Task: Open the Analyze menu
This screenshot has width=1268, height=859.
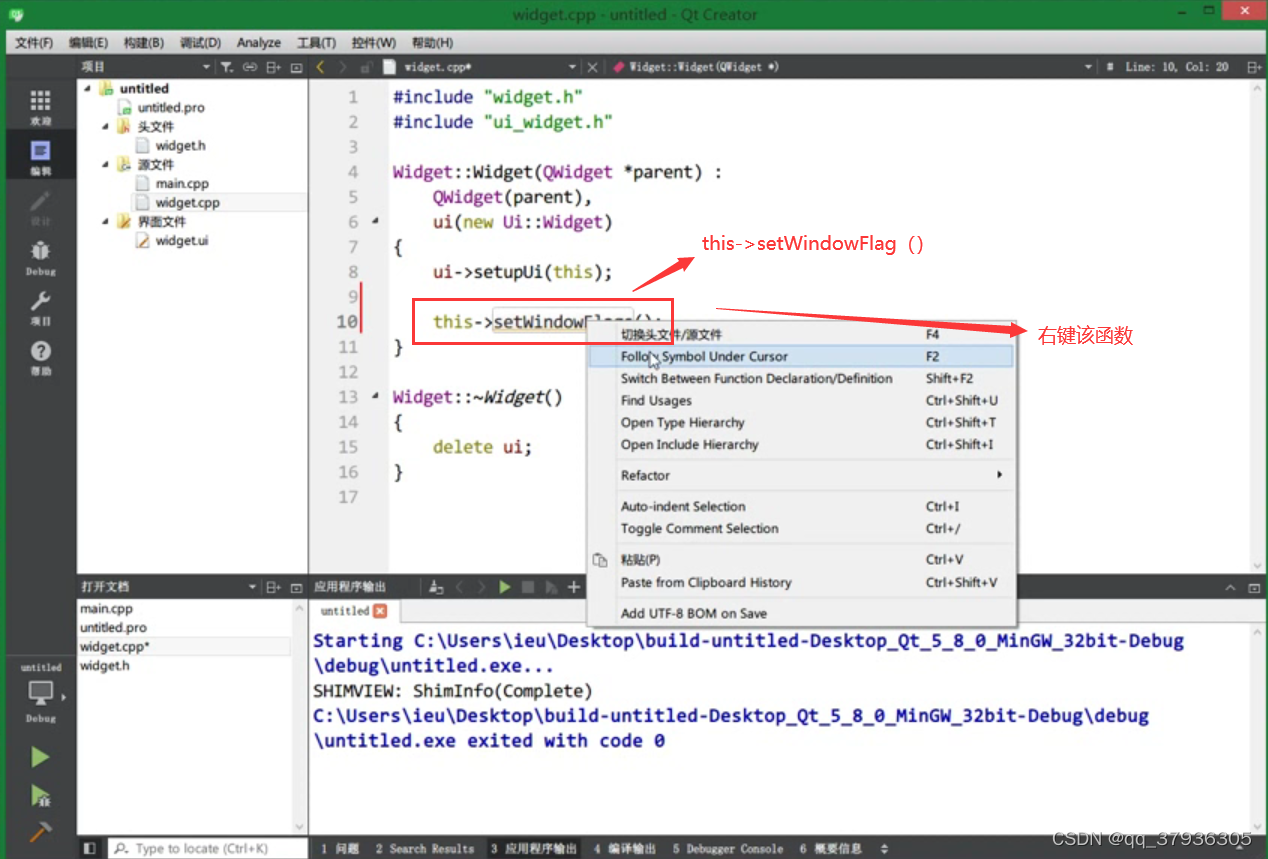Action: (x=259, y=43)
